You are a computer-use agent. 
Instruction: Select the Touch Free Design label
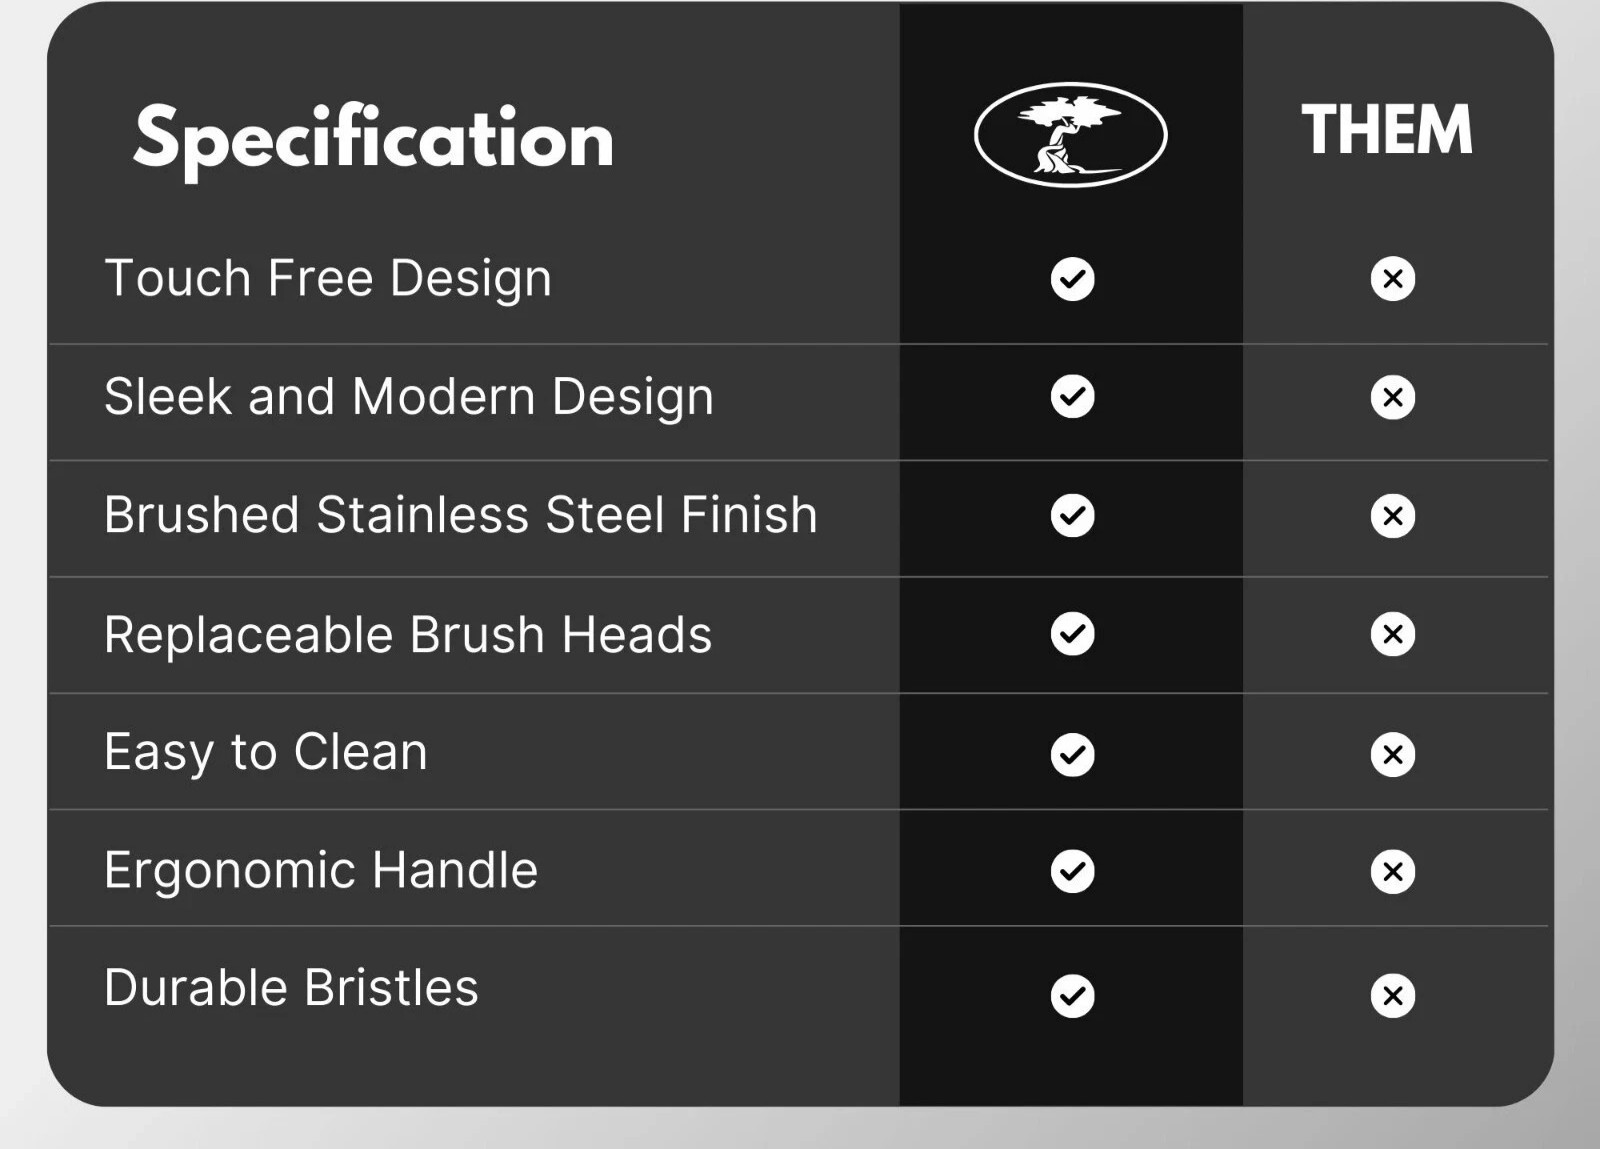pos(328,279)
